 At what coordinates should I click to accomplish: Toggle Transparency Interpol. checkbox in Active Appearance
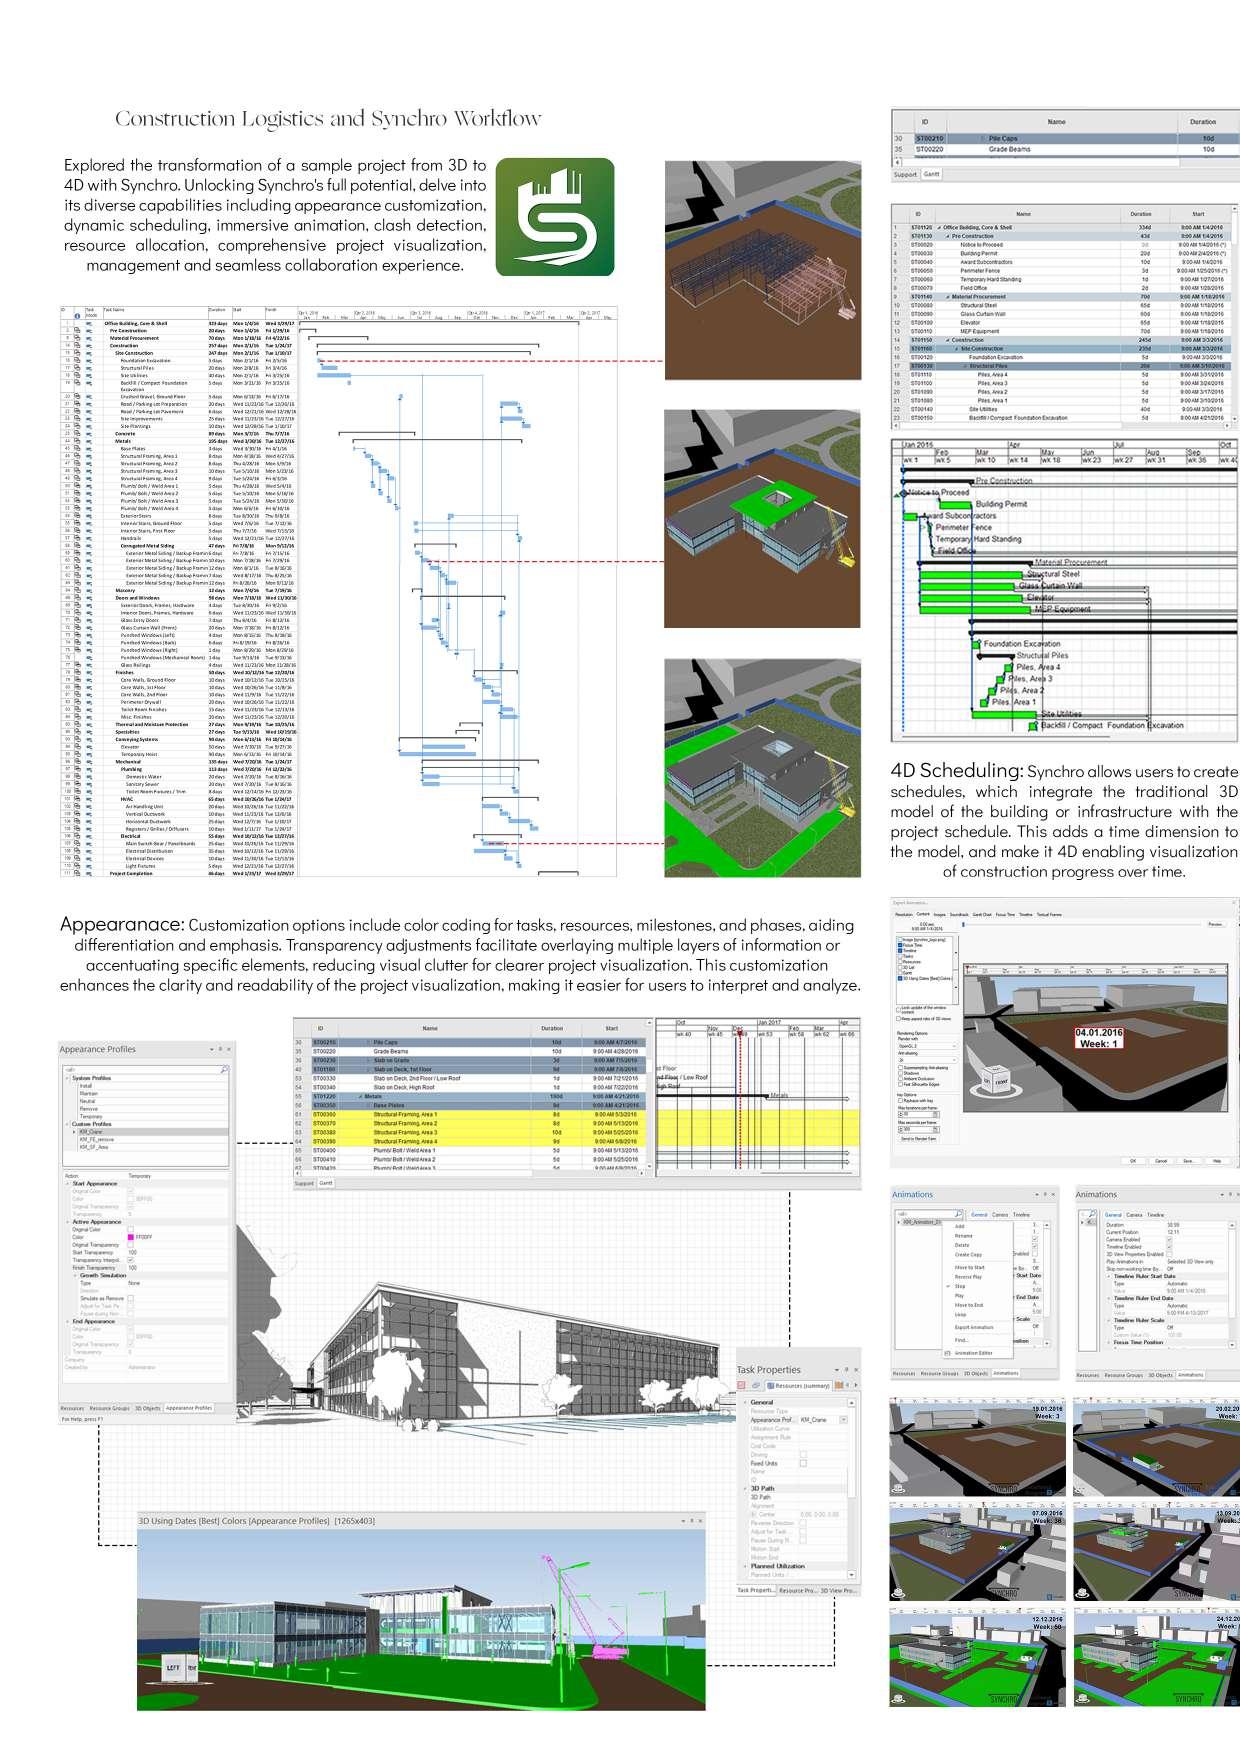(130, 1260)
